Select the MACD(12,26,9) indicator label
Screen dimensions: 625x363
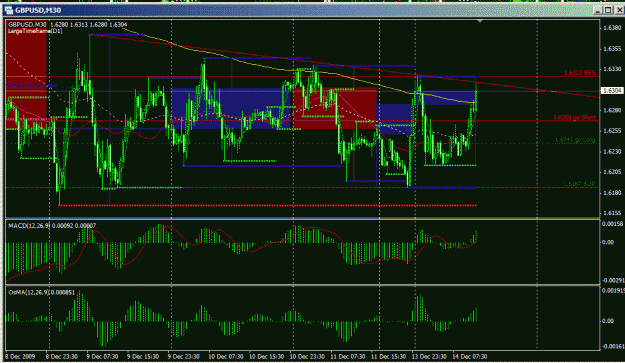(x=52, y=226)
